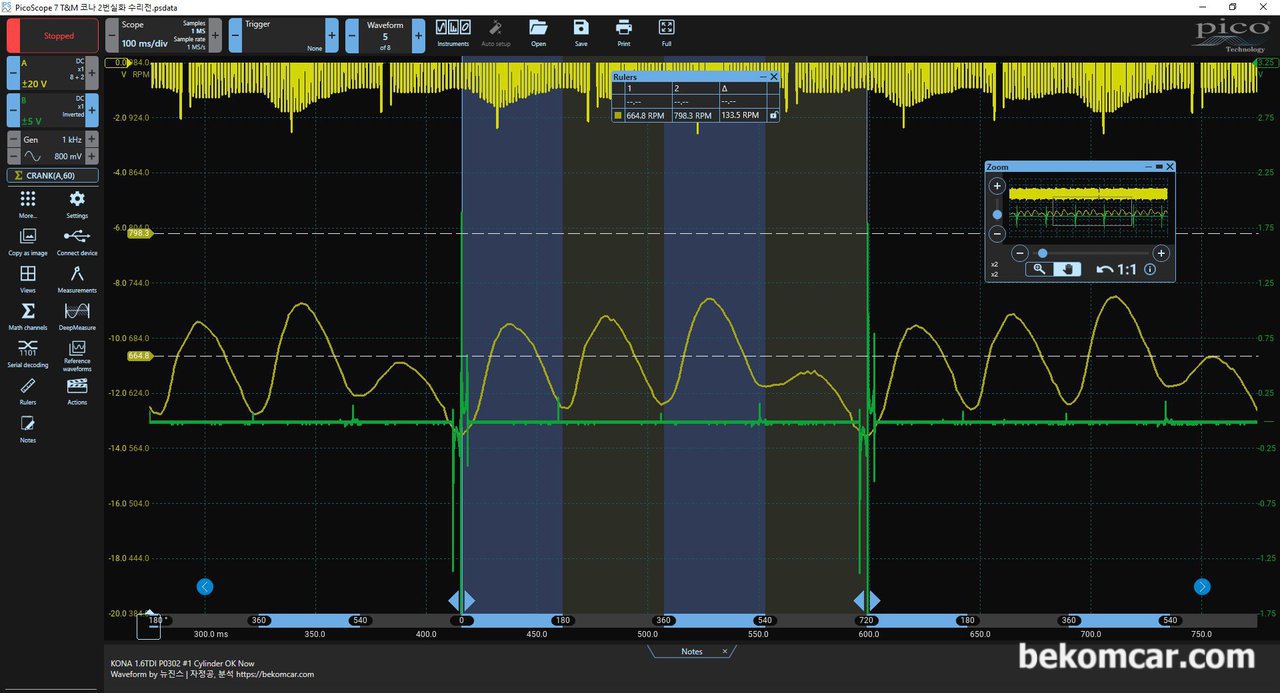Zoom in horizontally in Zoom panel

click(1160, 253)
